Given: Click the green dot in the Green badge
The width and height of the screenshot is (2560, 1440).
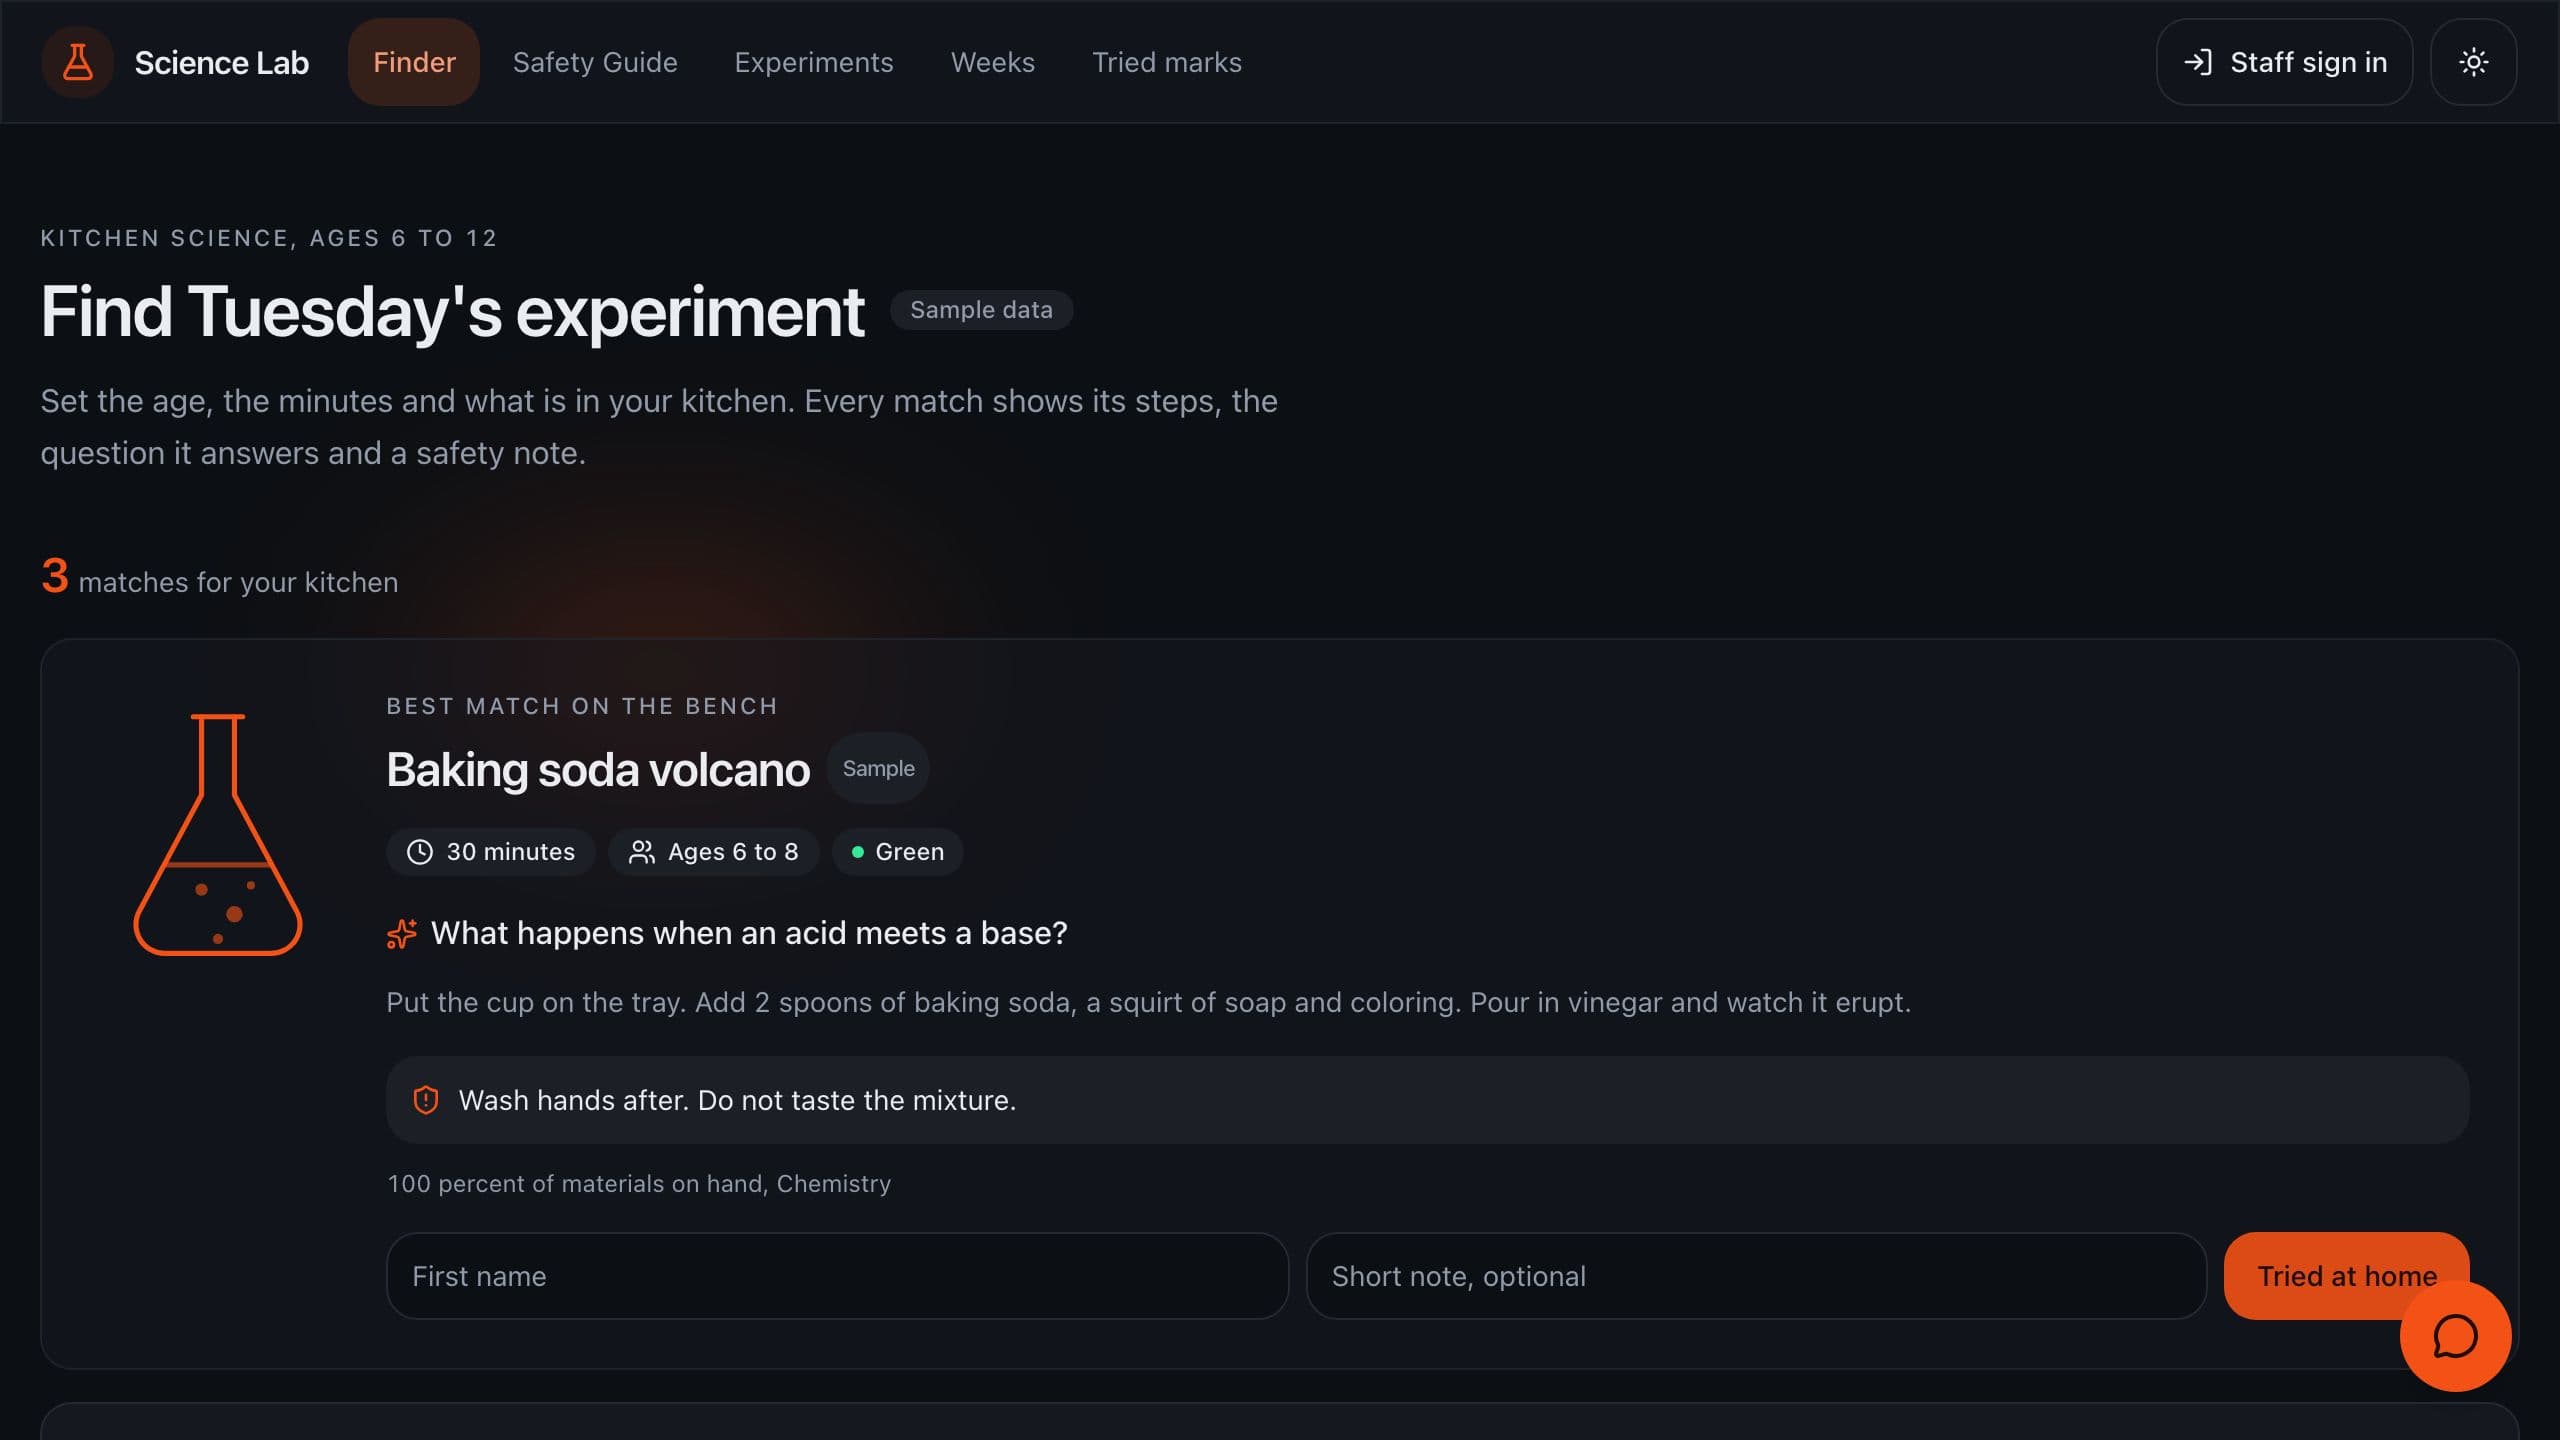Looking at the screenshot, I should (x=857, y=852).
